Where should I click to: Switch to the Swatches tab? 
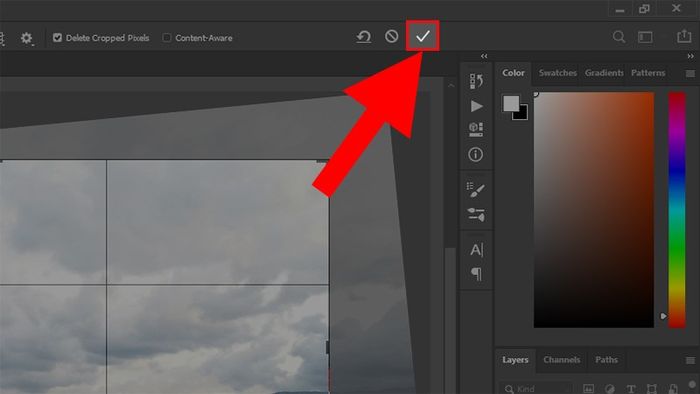[558, 73]
